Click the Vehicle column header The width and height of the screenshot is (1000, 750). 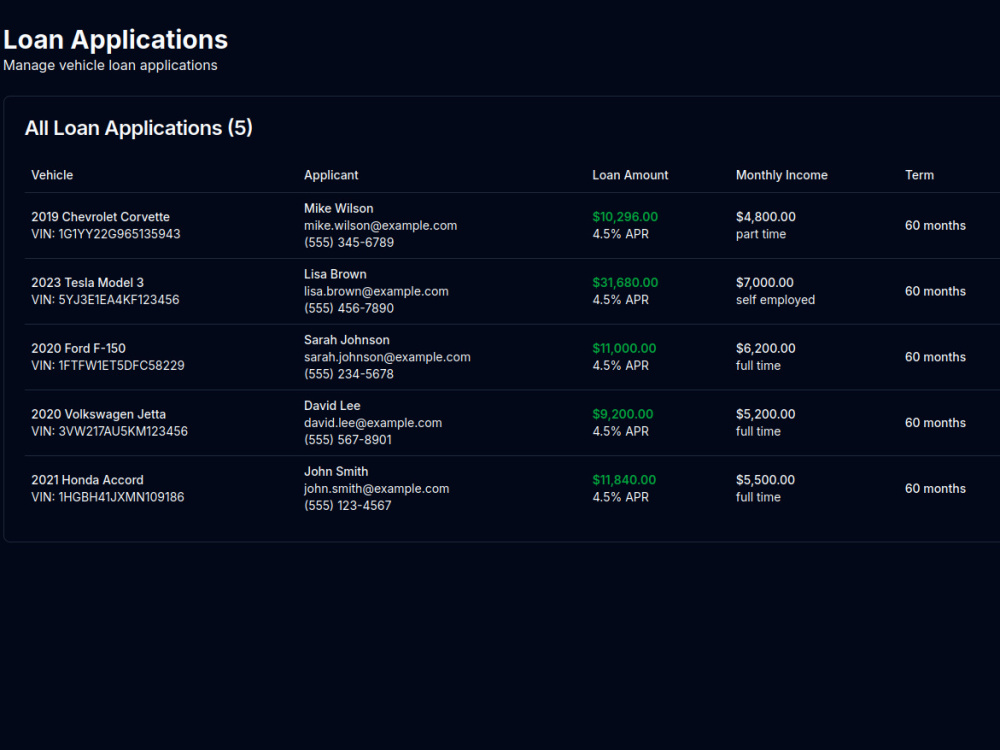pyautogui.click(x=52, y=175)
